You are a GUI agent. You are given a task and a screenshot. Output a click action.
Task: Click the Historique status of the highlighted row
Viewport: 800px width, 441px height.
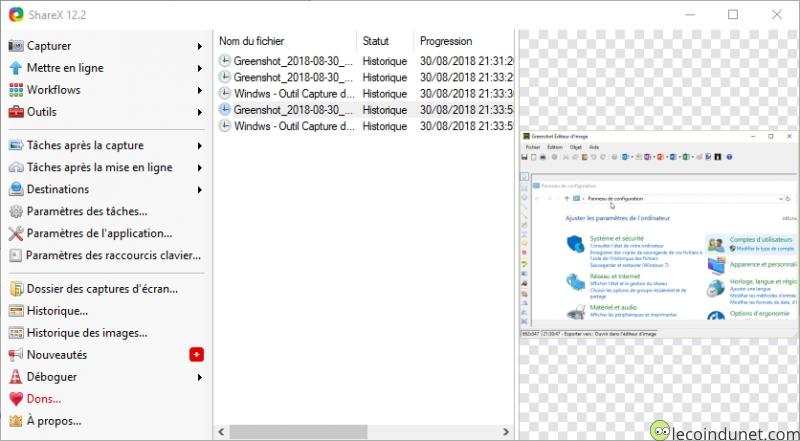click(x=385, y=110)
